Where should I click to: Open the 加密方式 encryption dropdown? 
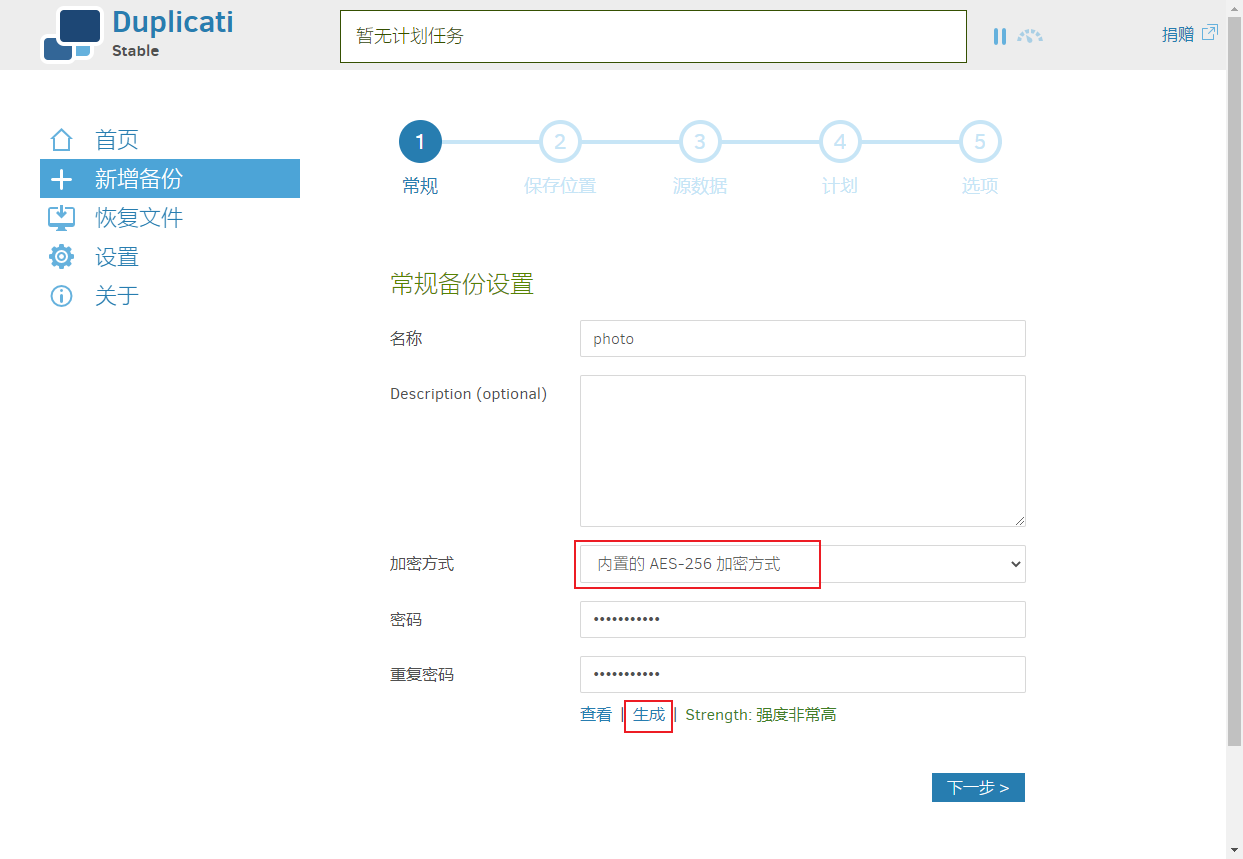pyautogui.click(x=803, y=564)
